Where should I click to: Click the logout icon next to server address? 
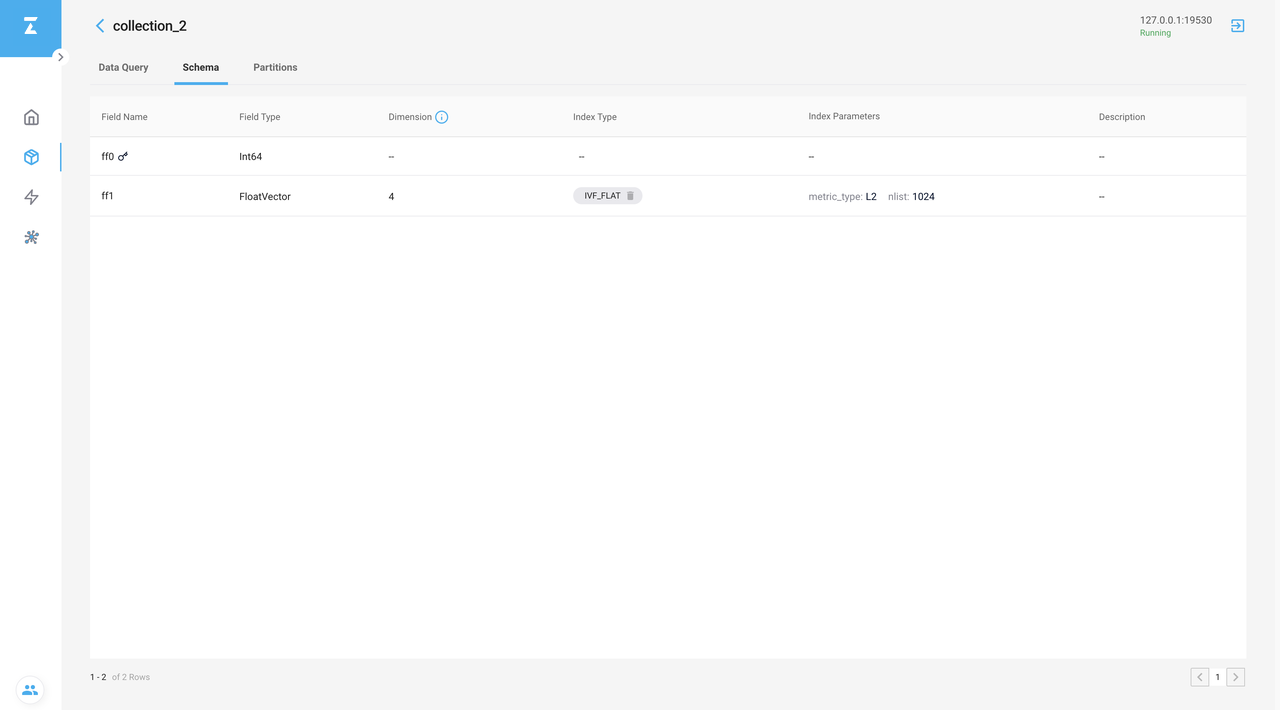coord(1237,26)
